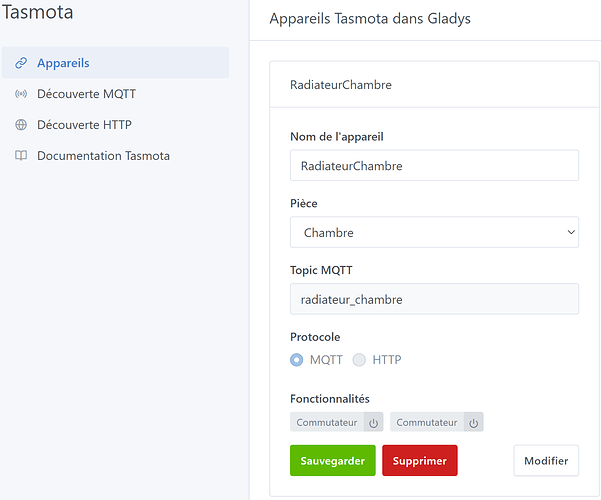Screen dimensions: 601x500
Task: Click the Protocole label
Action: tap(315, 337)
